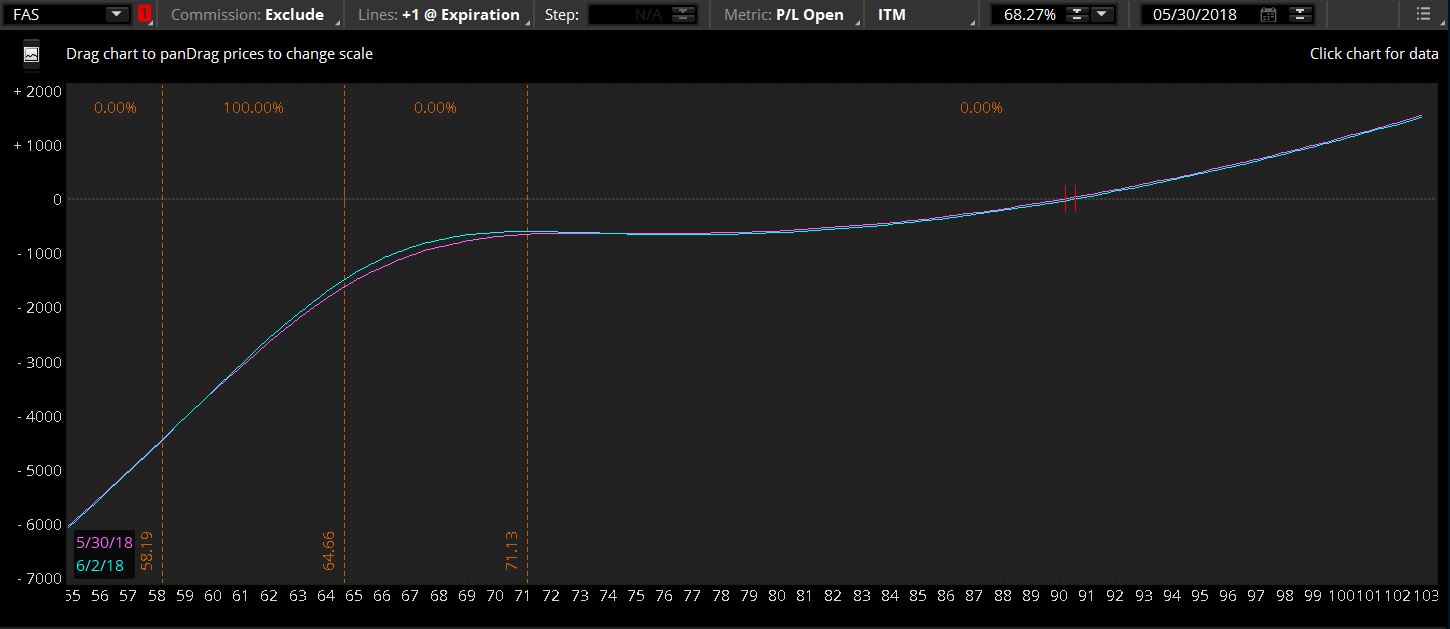Select the cyan 6/2/18 legend entry
The image size is (1450, 629).
[100, 566]
